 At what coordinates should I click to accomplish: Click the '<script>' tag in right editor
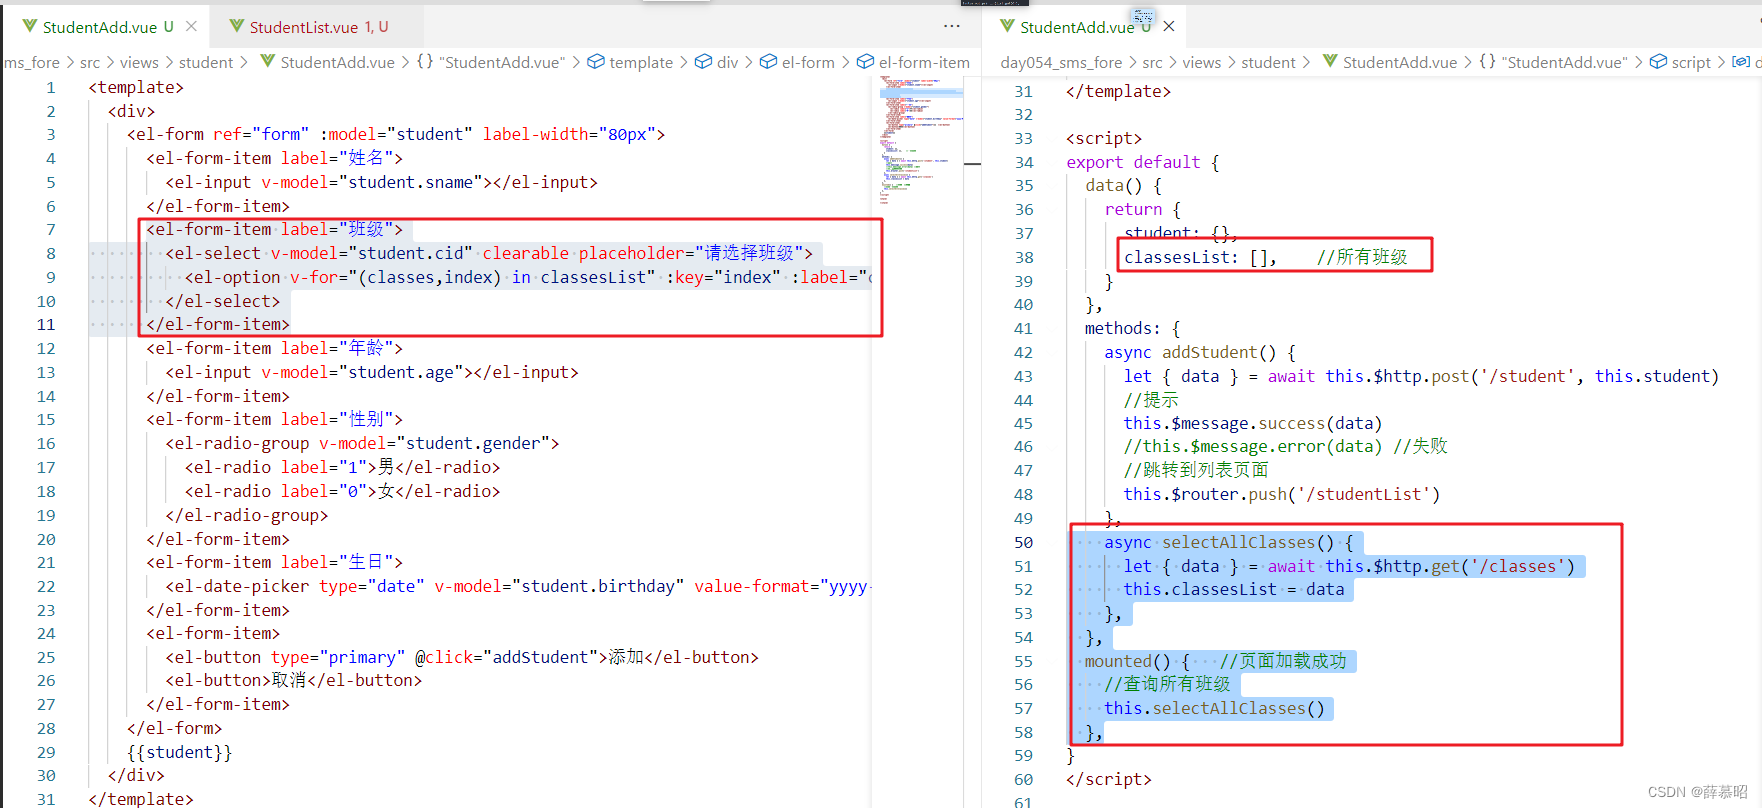tap(1103, 138)
